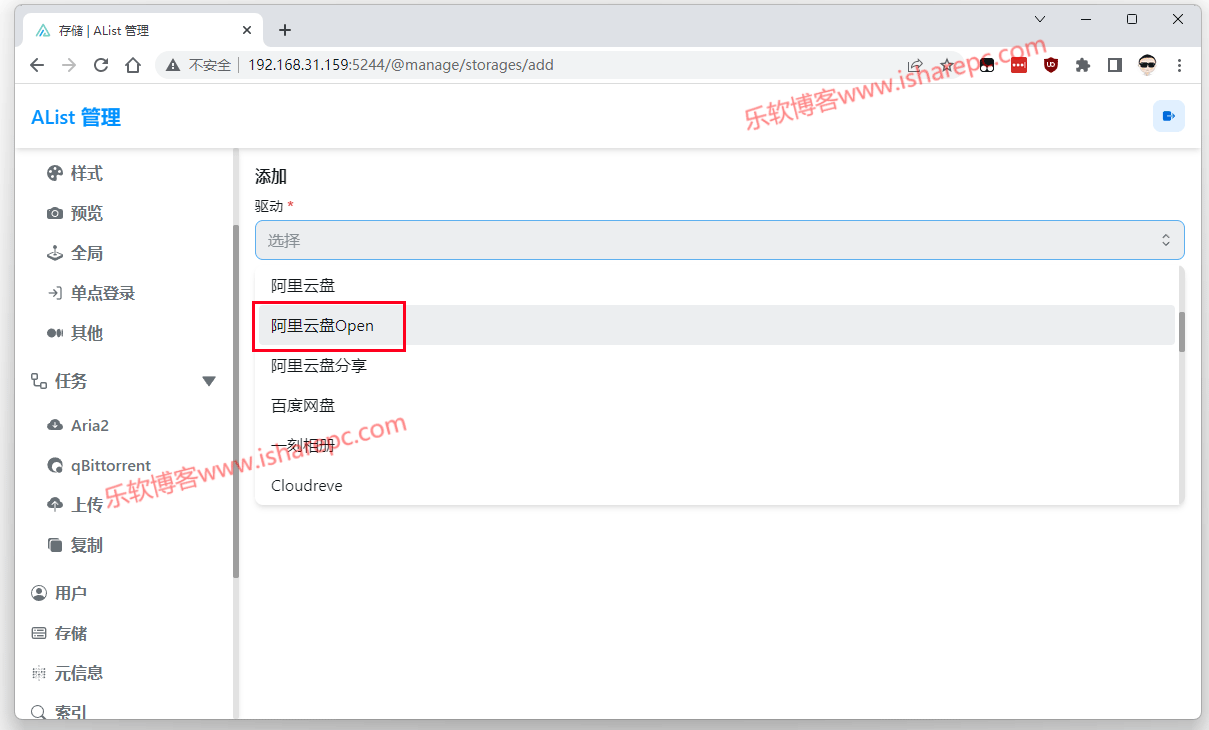Screen dimensions: 1209x730
Task: Open the browser extensions puzzle icon
Action: (x=1082, y=65)
